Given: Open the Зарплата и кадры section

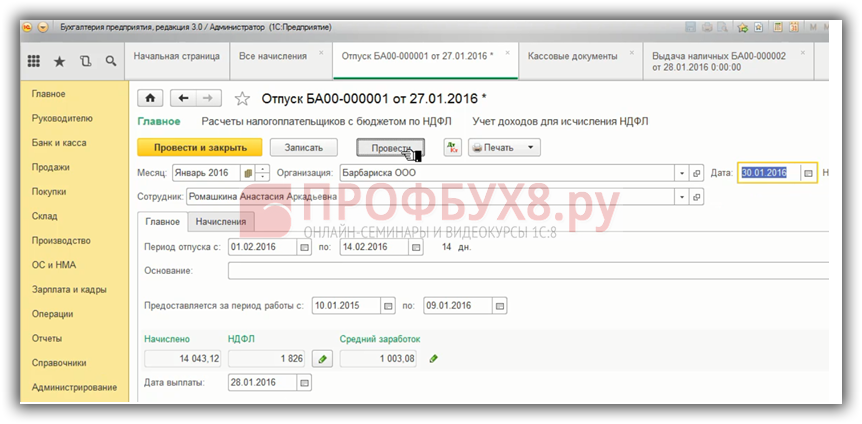Looking at the screenshot, I should 69,289.
